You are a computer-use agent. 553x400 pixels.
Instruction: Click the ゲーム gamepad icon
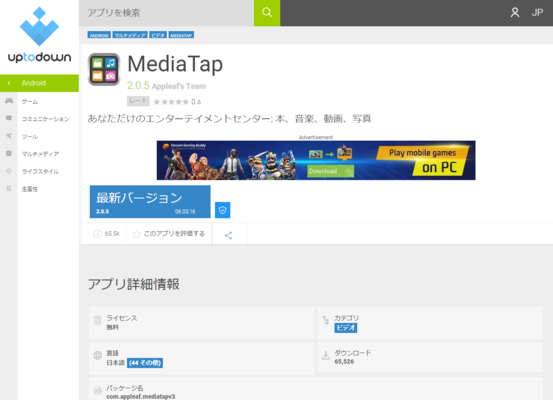(9, 101)
